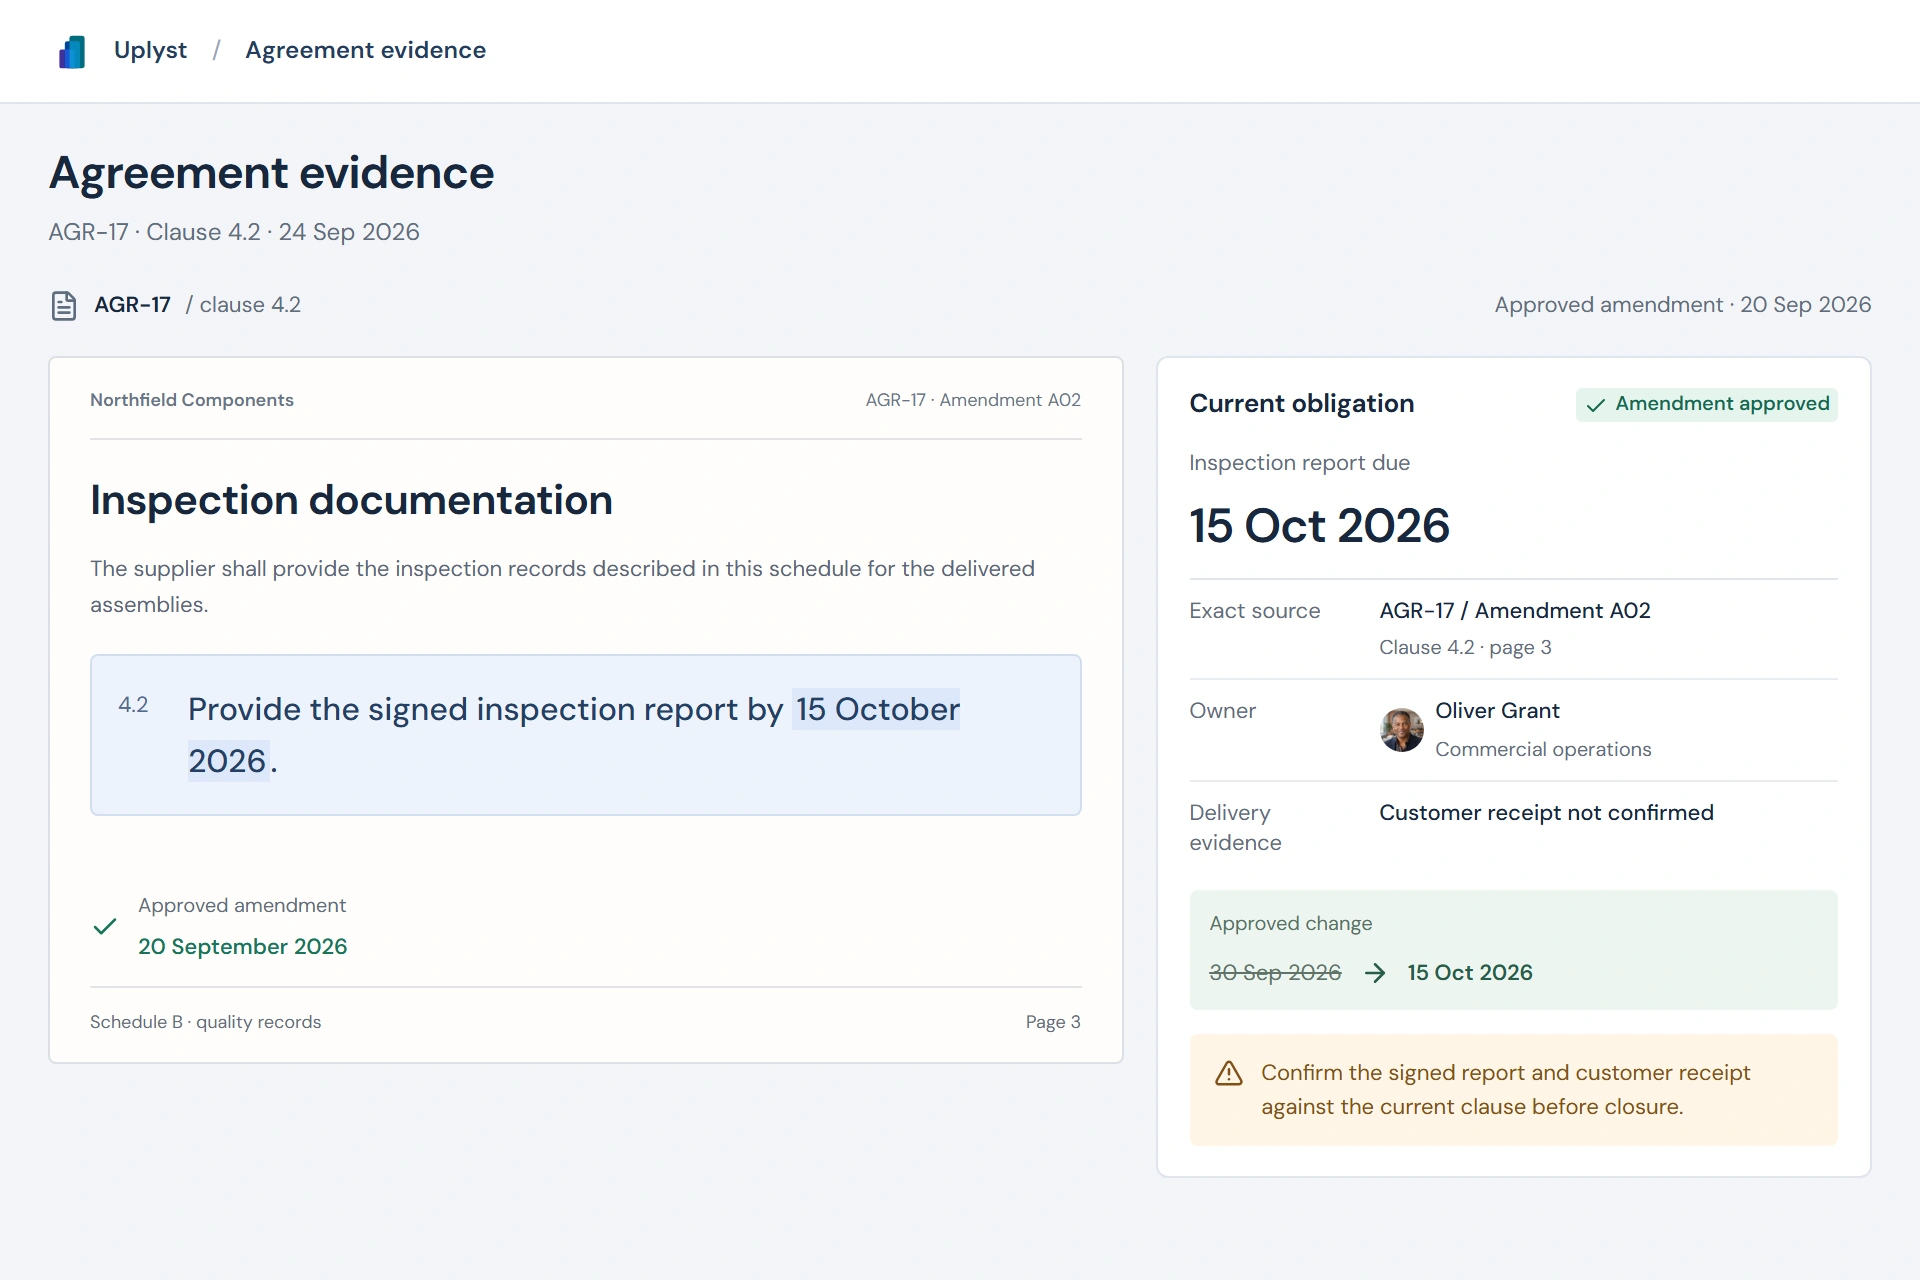Click the large "15 Oct 2026" due date
Screen dimensions: 1920x1280
1319,526
